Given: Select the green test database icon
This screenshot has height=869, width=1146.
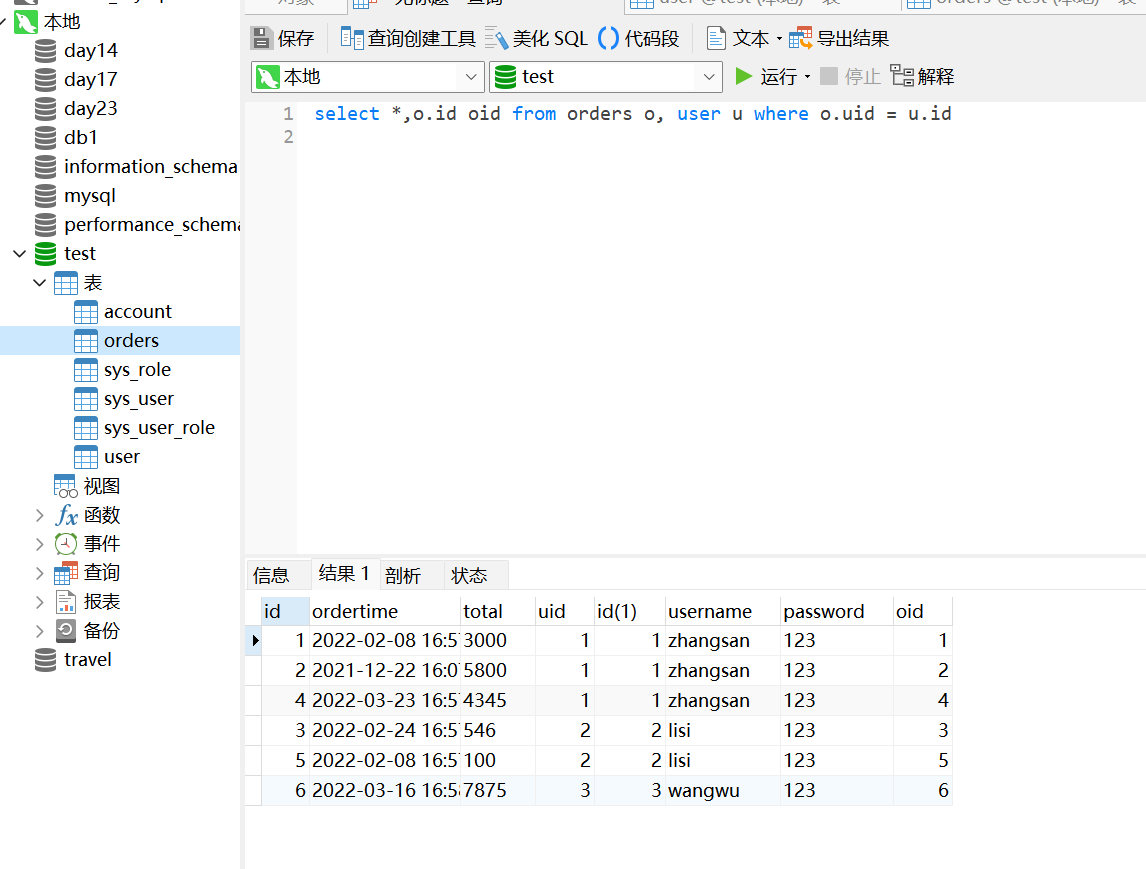Looking at the screenshot, I should 45,254.
